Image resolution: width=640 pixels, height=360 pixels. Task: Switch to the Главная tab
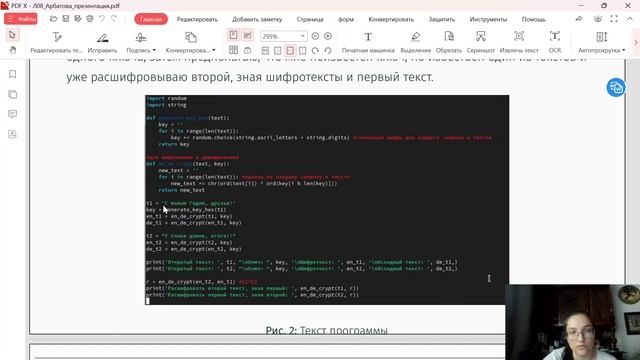151,19
